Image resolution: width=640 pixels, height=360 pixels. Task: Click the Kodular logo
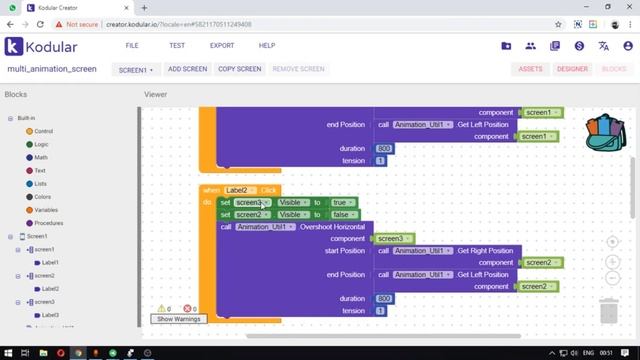[x=41, y=47]
